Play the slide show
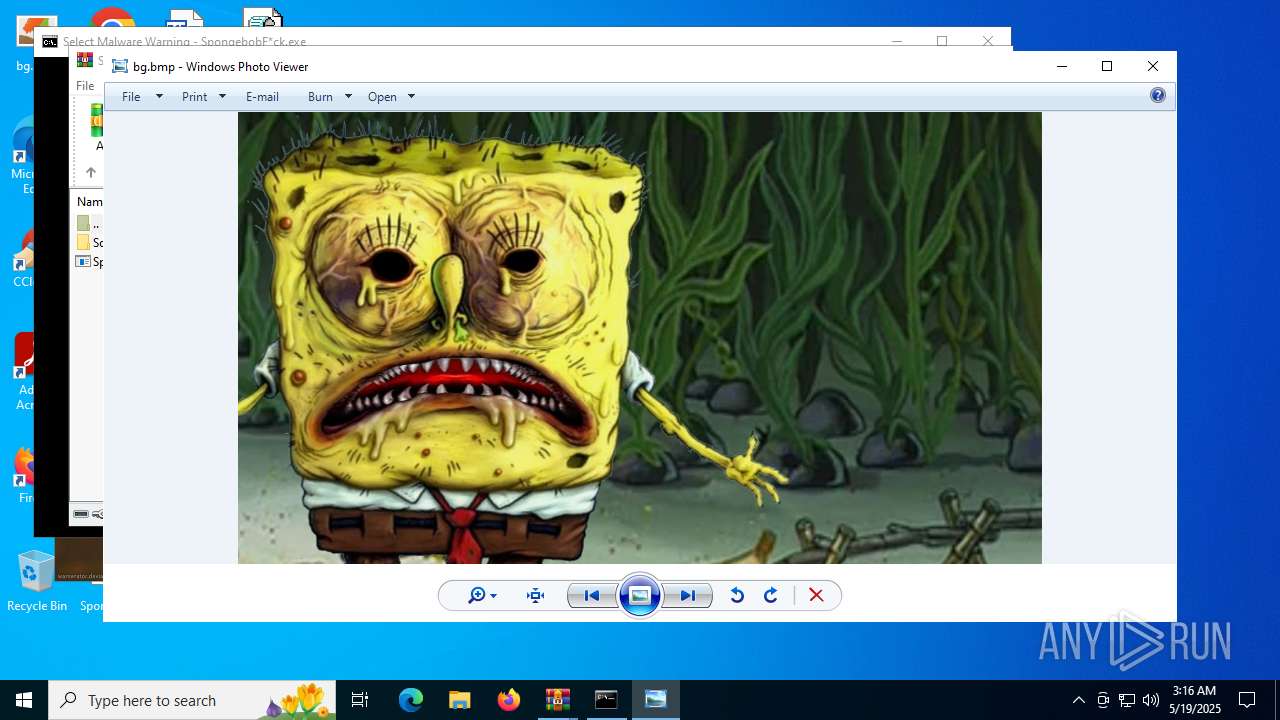 [x=640, y=596]
